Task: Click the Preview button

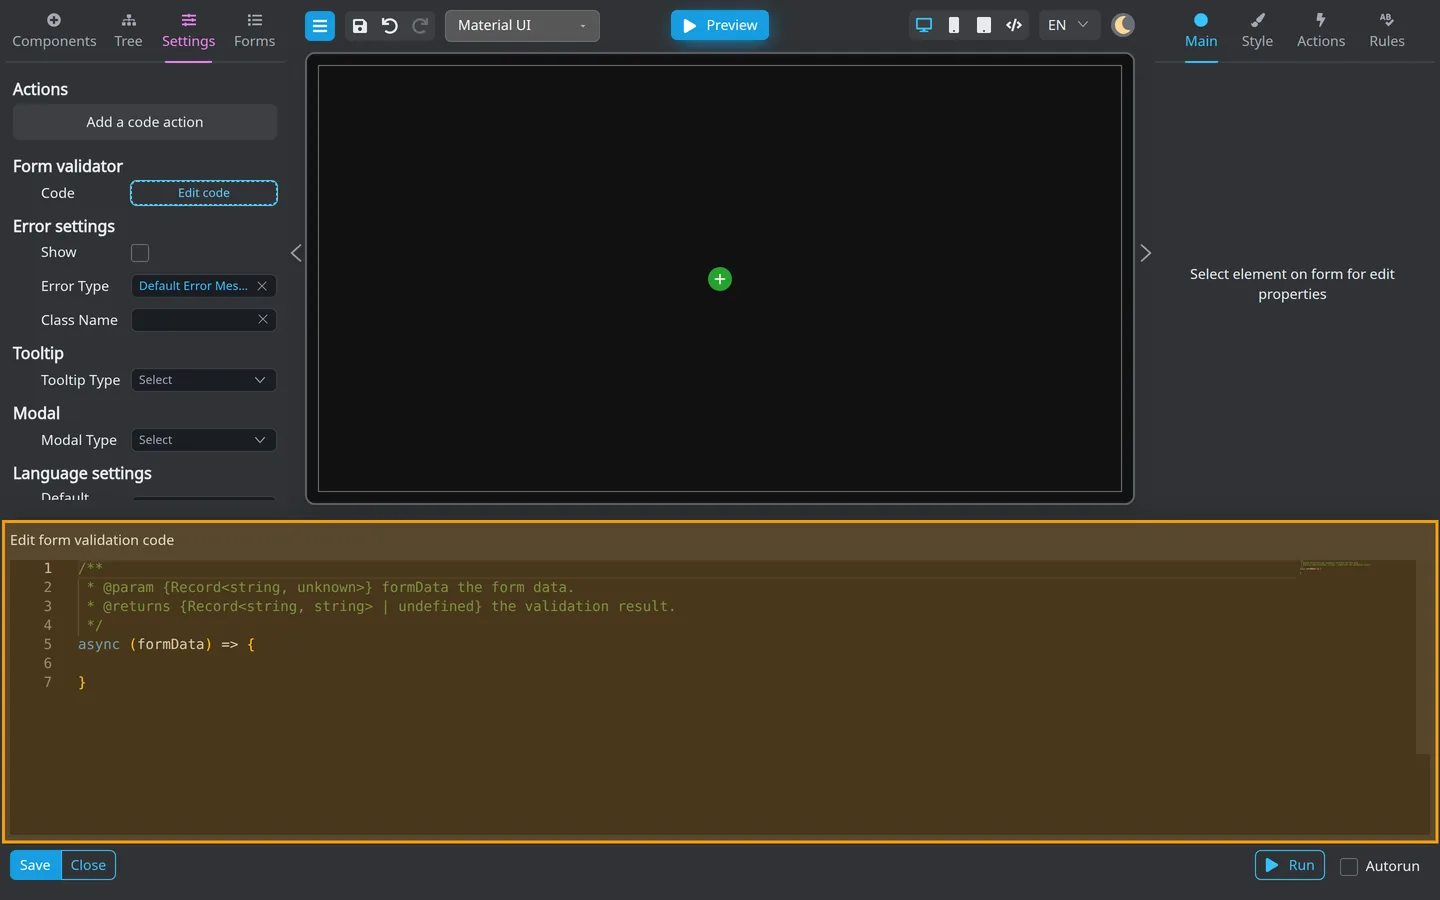Action: pyautogui.click(x=720, y=25)
